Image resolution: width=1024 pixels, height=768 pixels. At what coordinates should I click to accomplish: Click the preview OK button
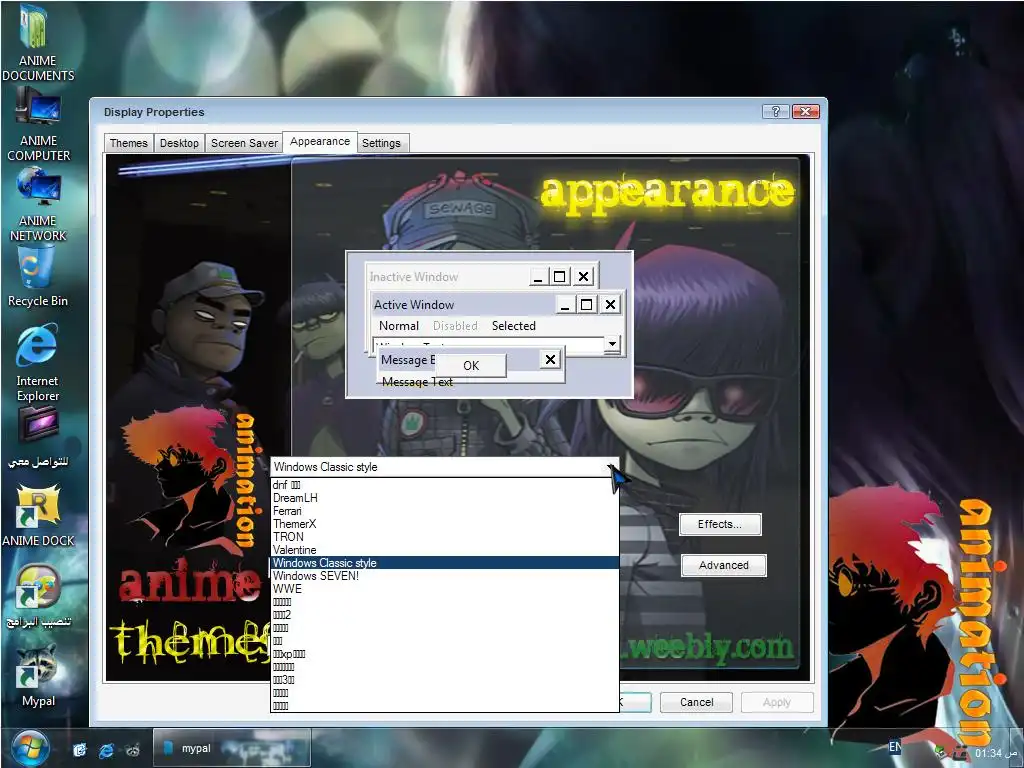pyautogui.click(x=471, y=366)
